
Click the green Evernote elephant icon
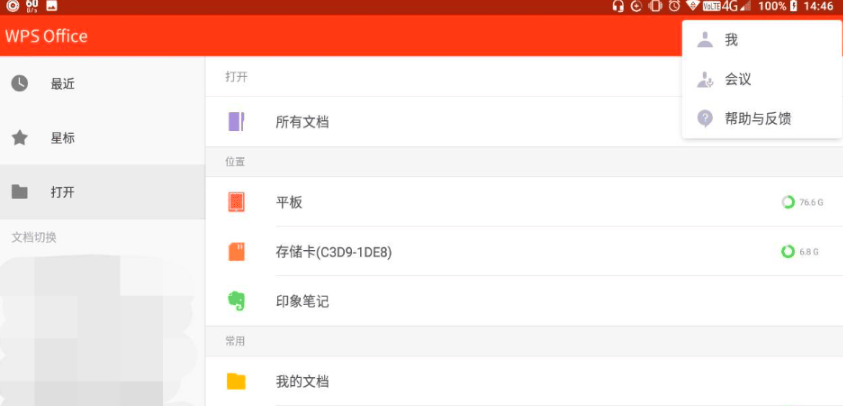click(x=236, y=301)
